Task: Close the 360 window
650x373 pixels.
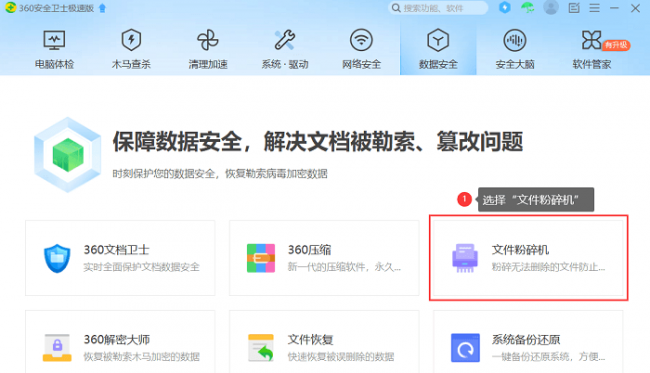Action: click(635, 8)
